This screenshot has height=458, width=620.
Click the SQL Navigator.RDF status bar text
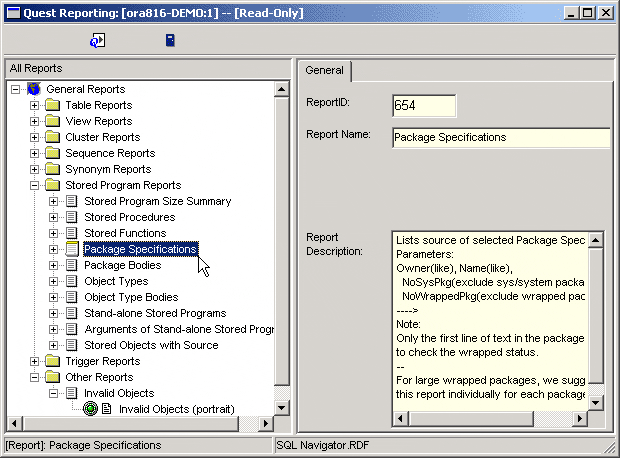click(x=323, y=445)
